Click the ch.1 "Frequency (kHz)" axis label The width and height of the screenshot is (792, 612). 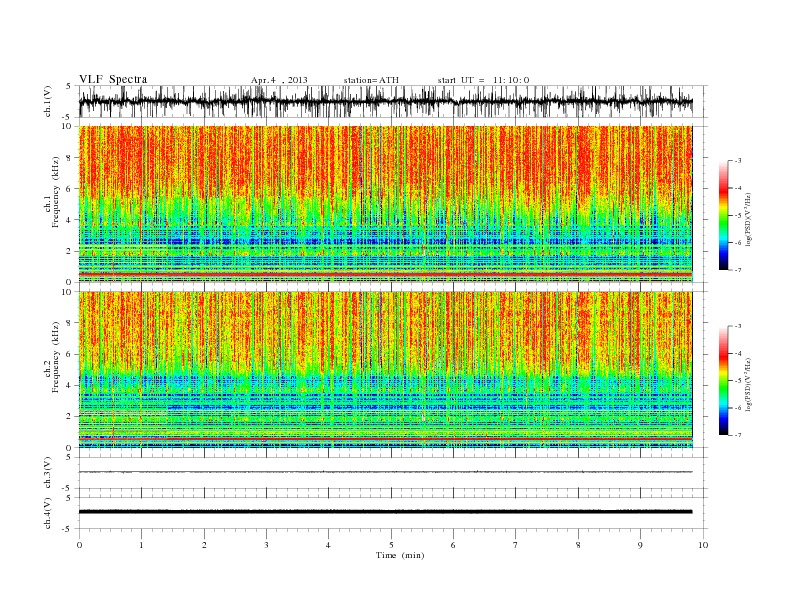56,191
